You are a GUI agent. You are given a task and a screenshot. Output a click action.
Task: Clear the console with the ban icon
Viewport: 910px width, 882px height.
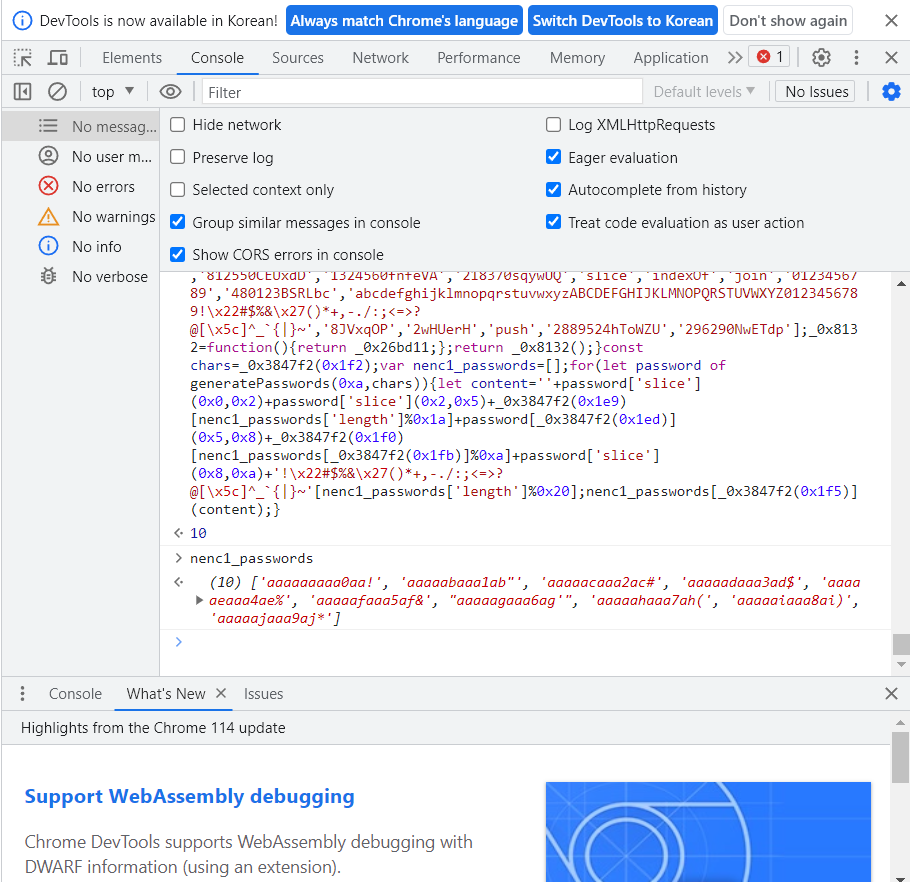(x=57, y=92)
